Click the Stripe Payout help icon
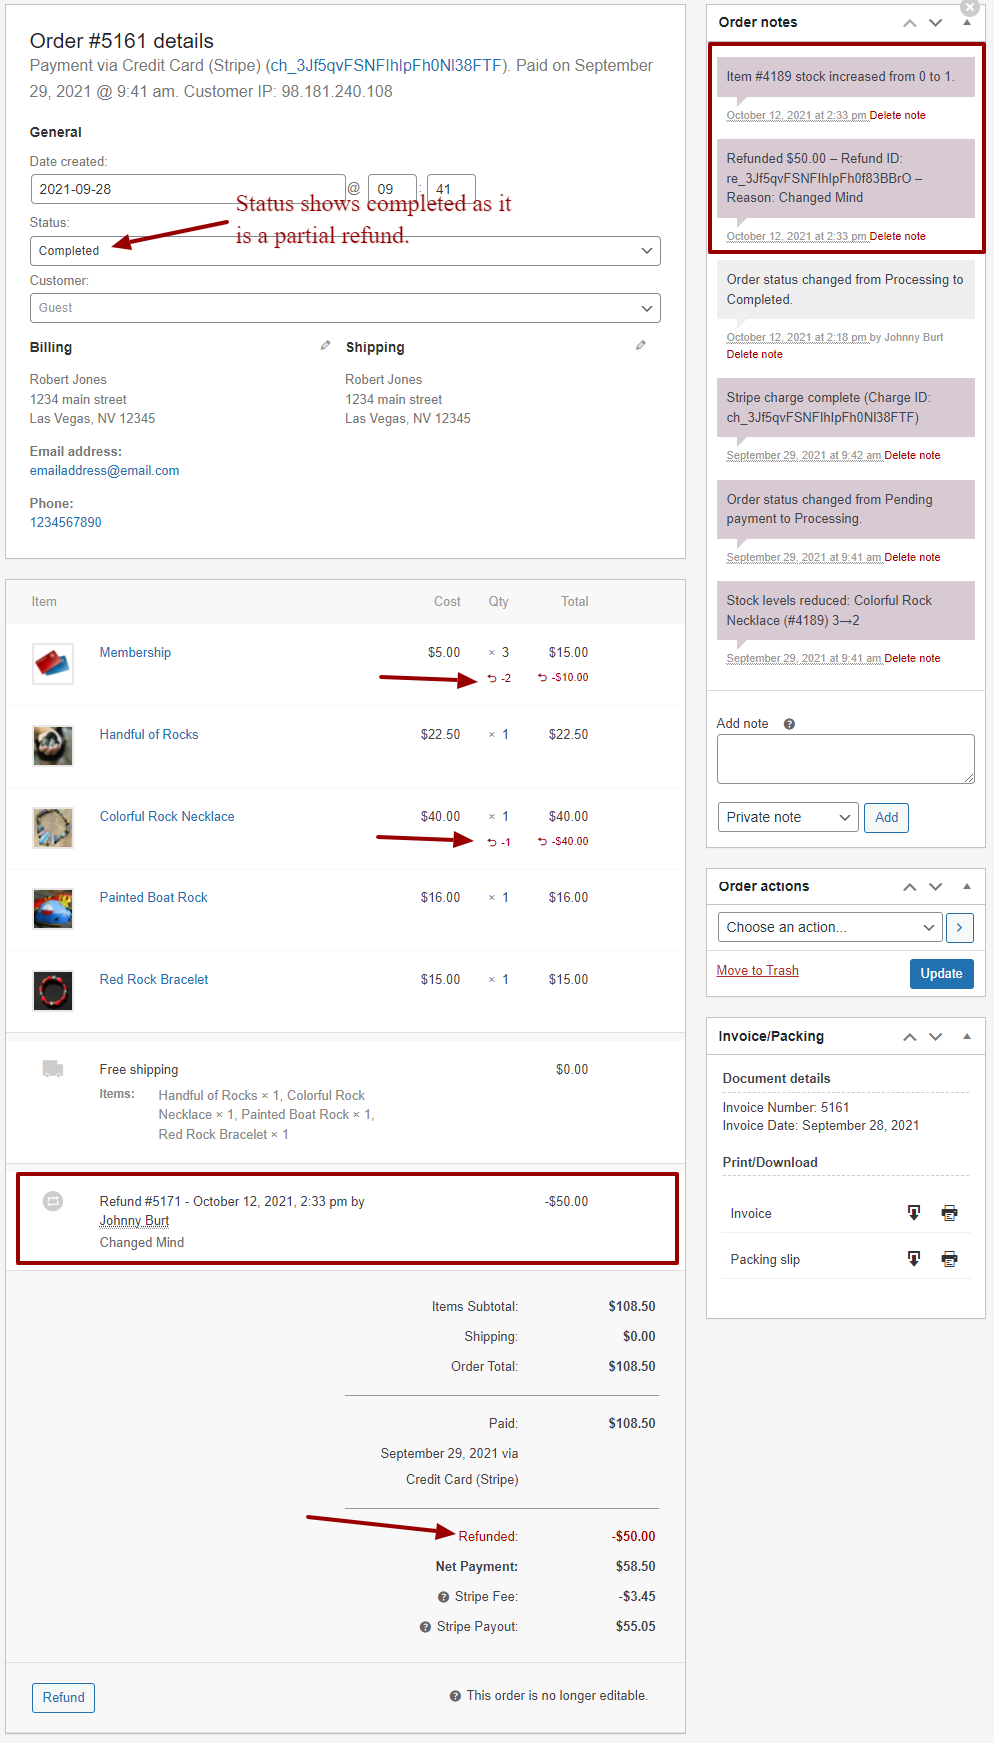Screen dimensions: 994x1743 pos(425,1627)
